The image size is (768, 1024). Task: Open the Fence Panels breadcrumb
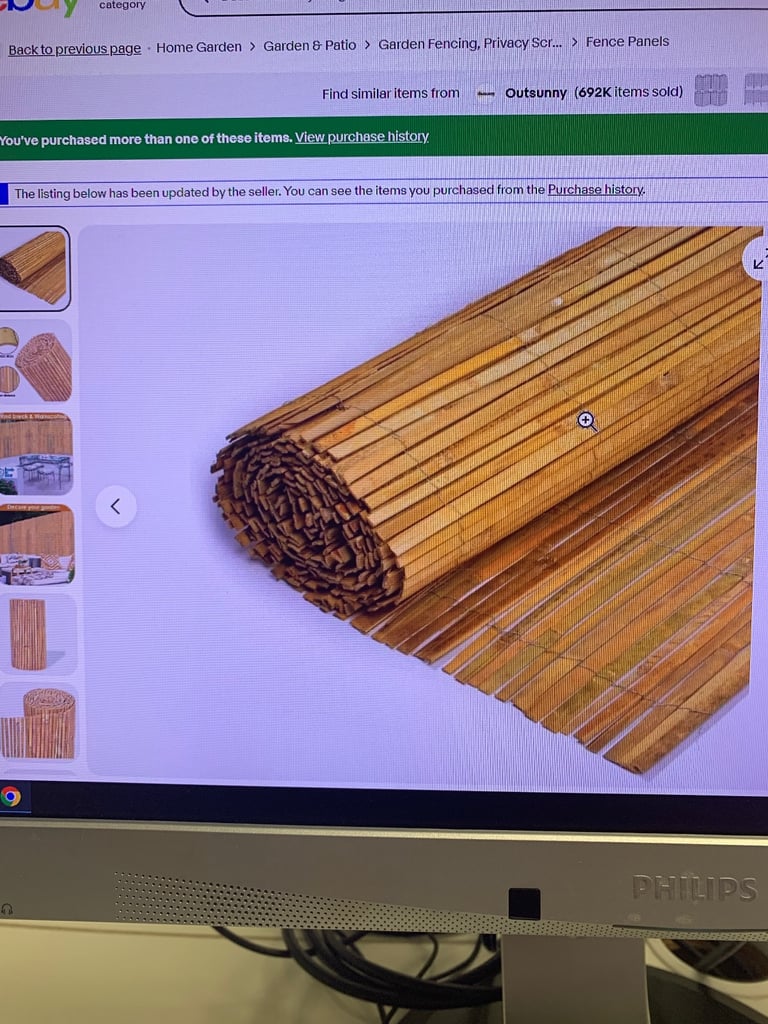627,42
